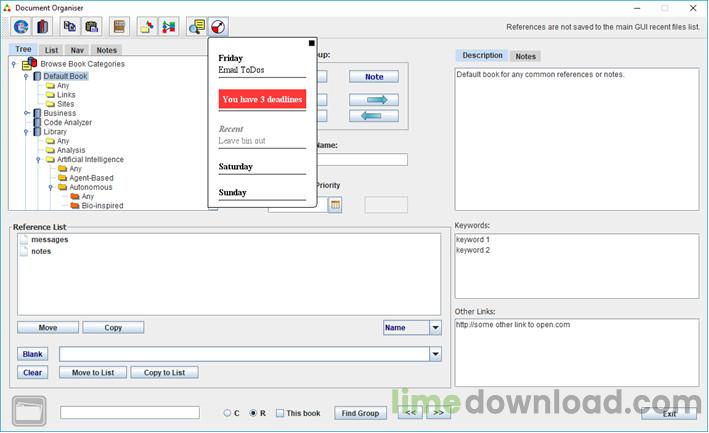Click the web browser globe toolbar icon

tap(21, 27)
